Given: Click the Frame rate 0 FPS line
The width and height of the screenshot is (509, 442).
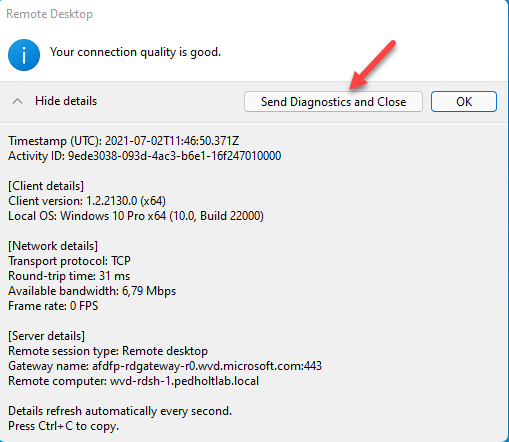Looking at the screenshot, I should tap(53, 306).
